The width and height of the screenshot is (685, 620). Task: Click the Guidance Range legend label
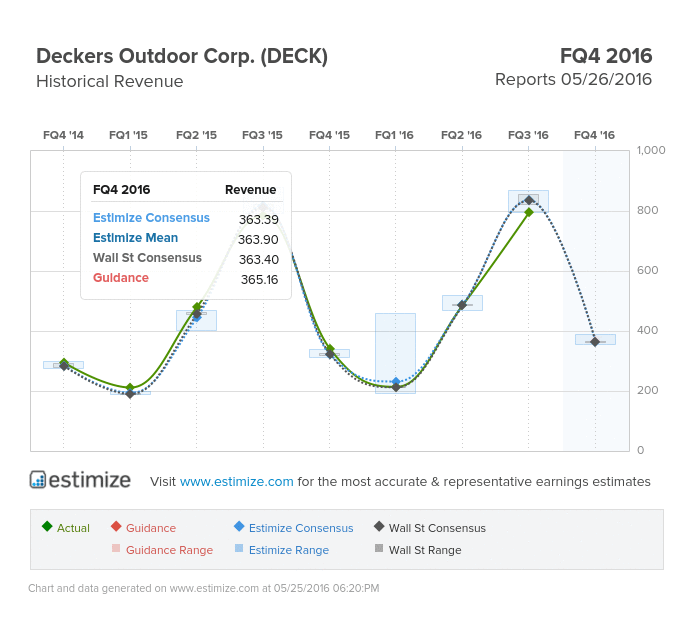click(169, 550)
